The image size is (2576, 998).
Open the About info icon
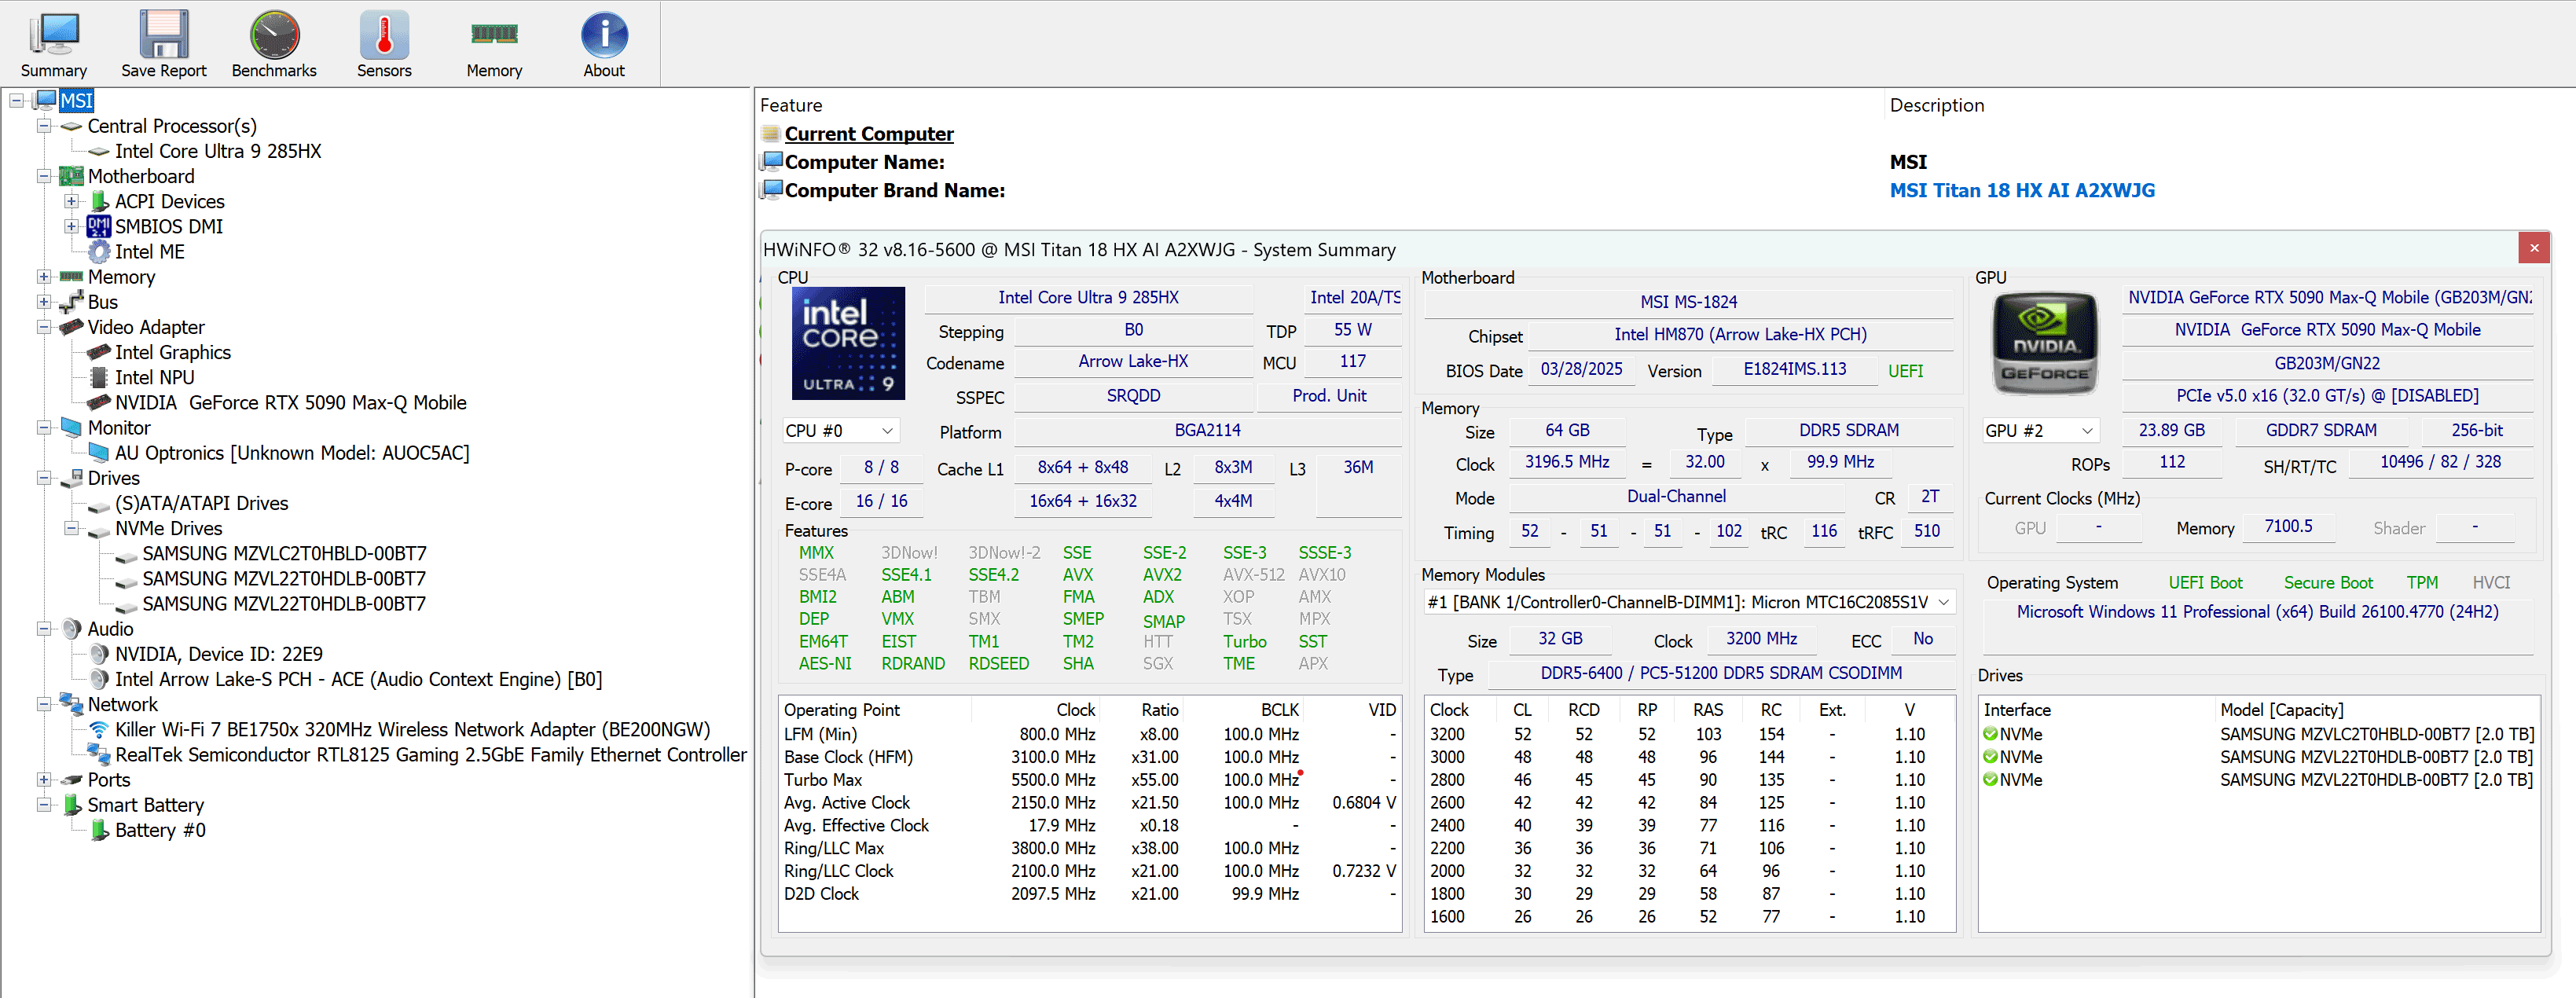pos(604,35)
